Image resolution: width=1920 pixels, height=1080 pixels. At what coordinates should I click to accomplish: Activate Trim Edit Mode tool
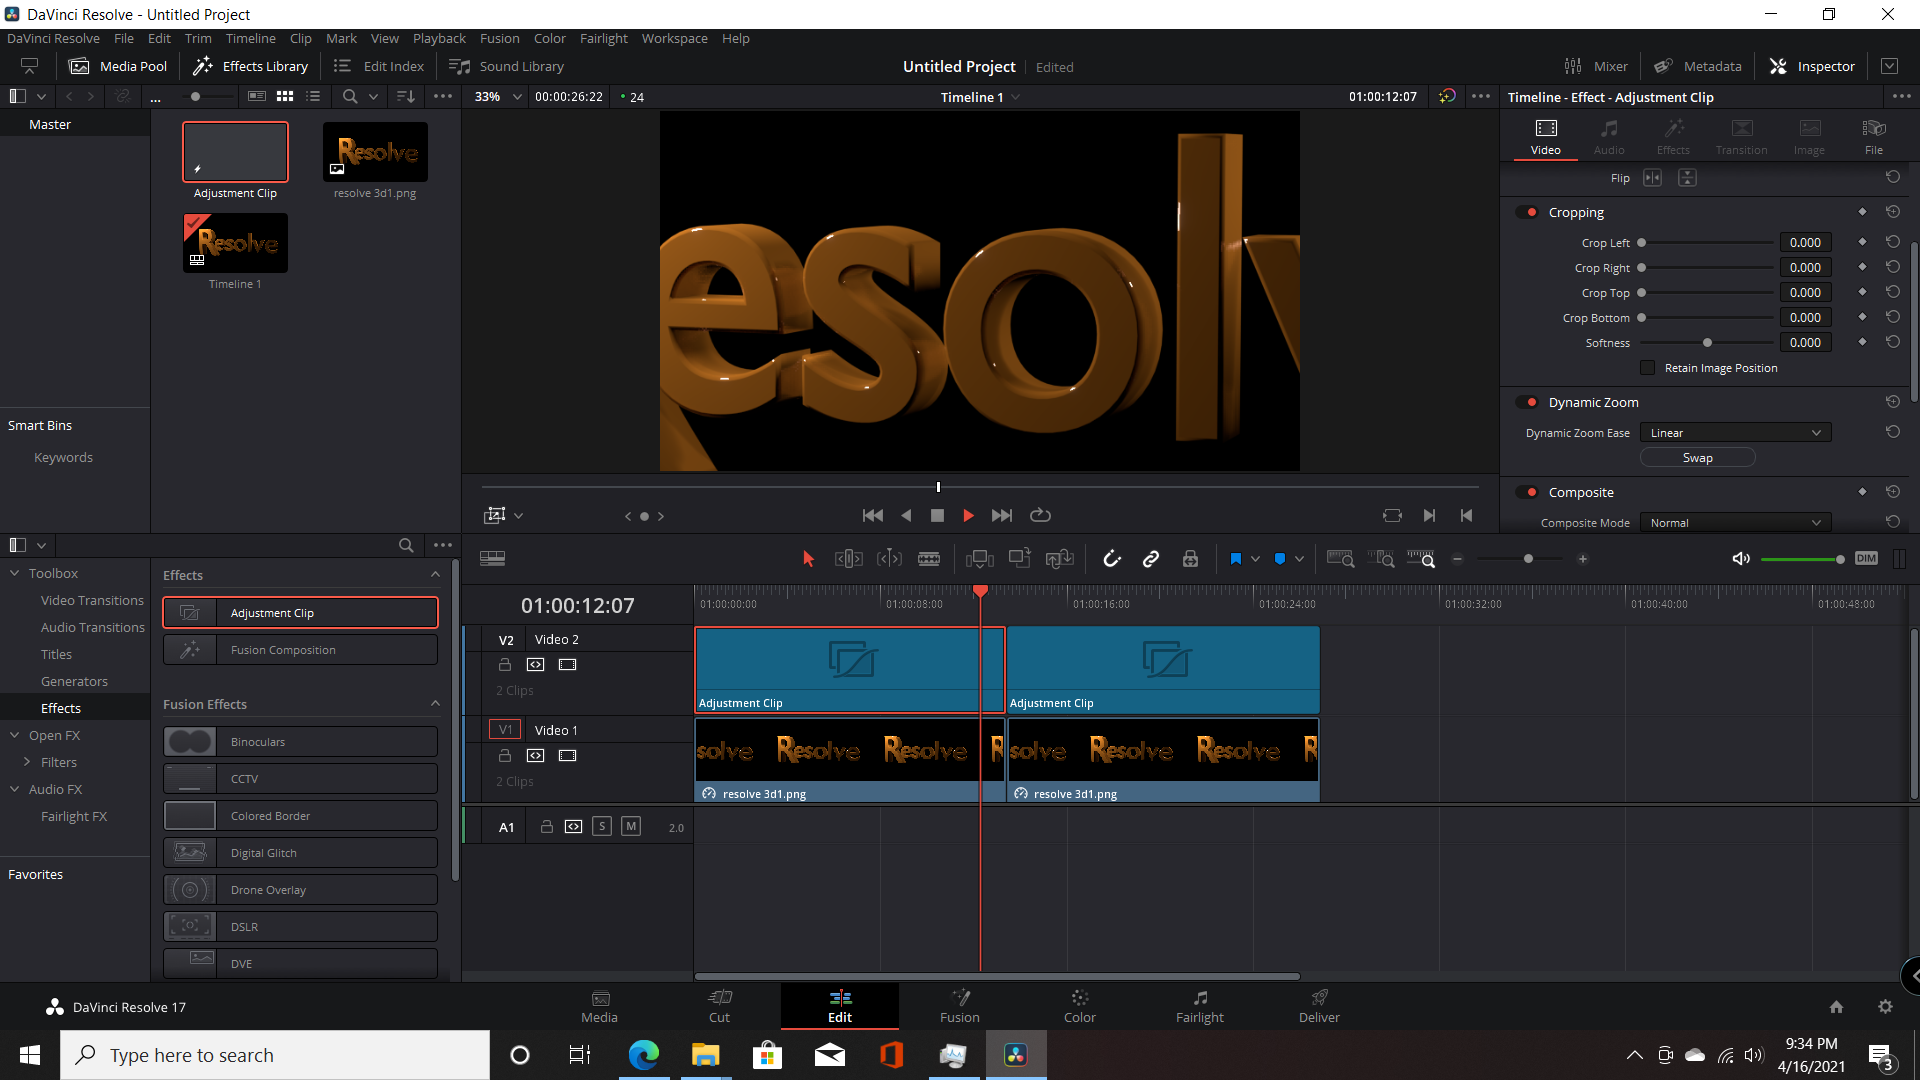[x=848, y=559]
